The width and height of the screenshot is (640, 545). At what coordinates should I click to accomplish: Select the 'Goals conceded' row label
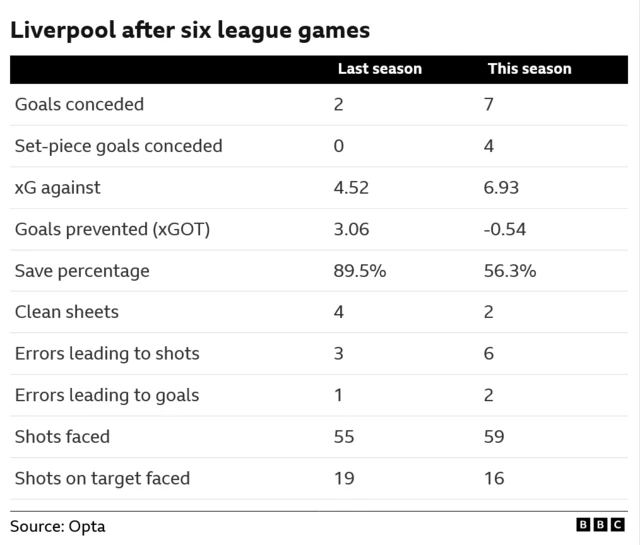pyautogui.click(x=79, y=104)
